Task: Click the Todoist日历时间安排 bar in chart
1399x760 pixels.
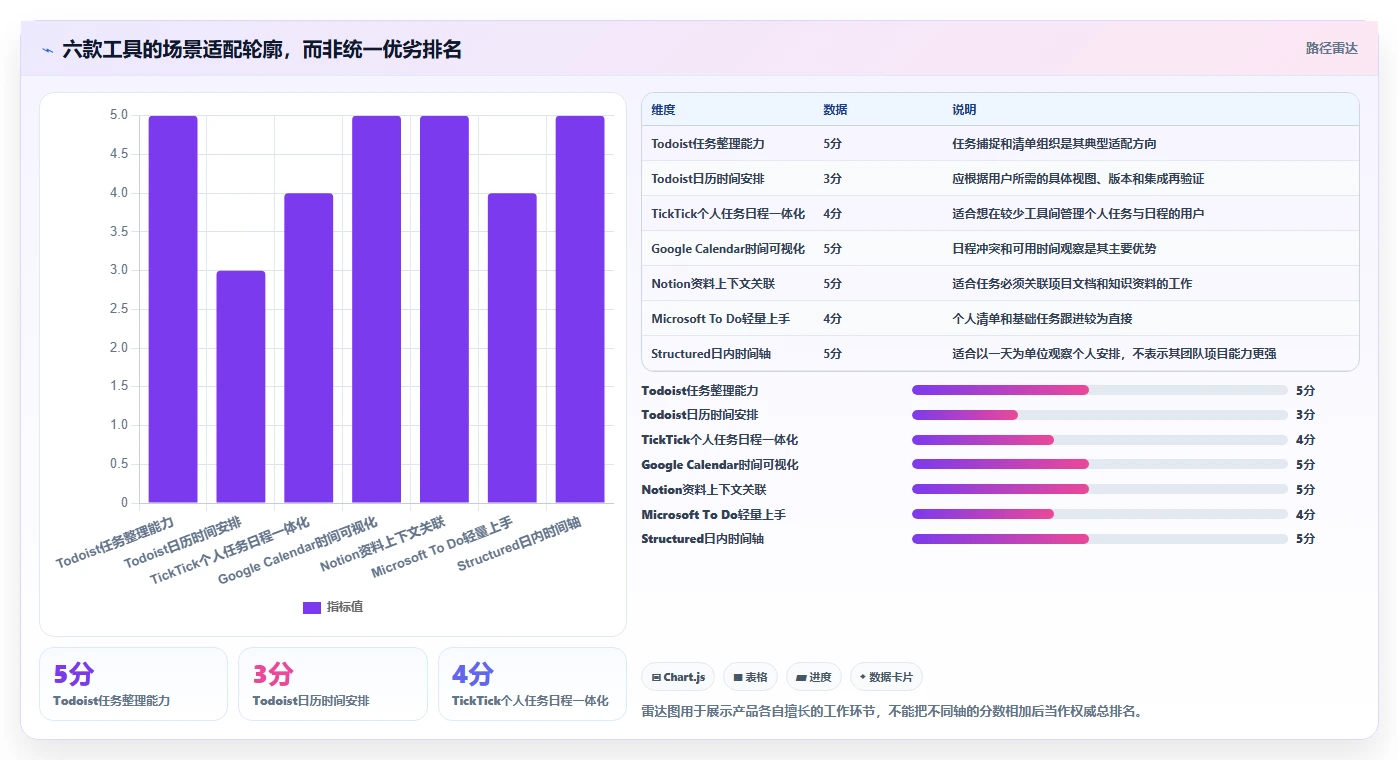Action: coord(241,386)
